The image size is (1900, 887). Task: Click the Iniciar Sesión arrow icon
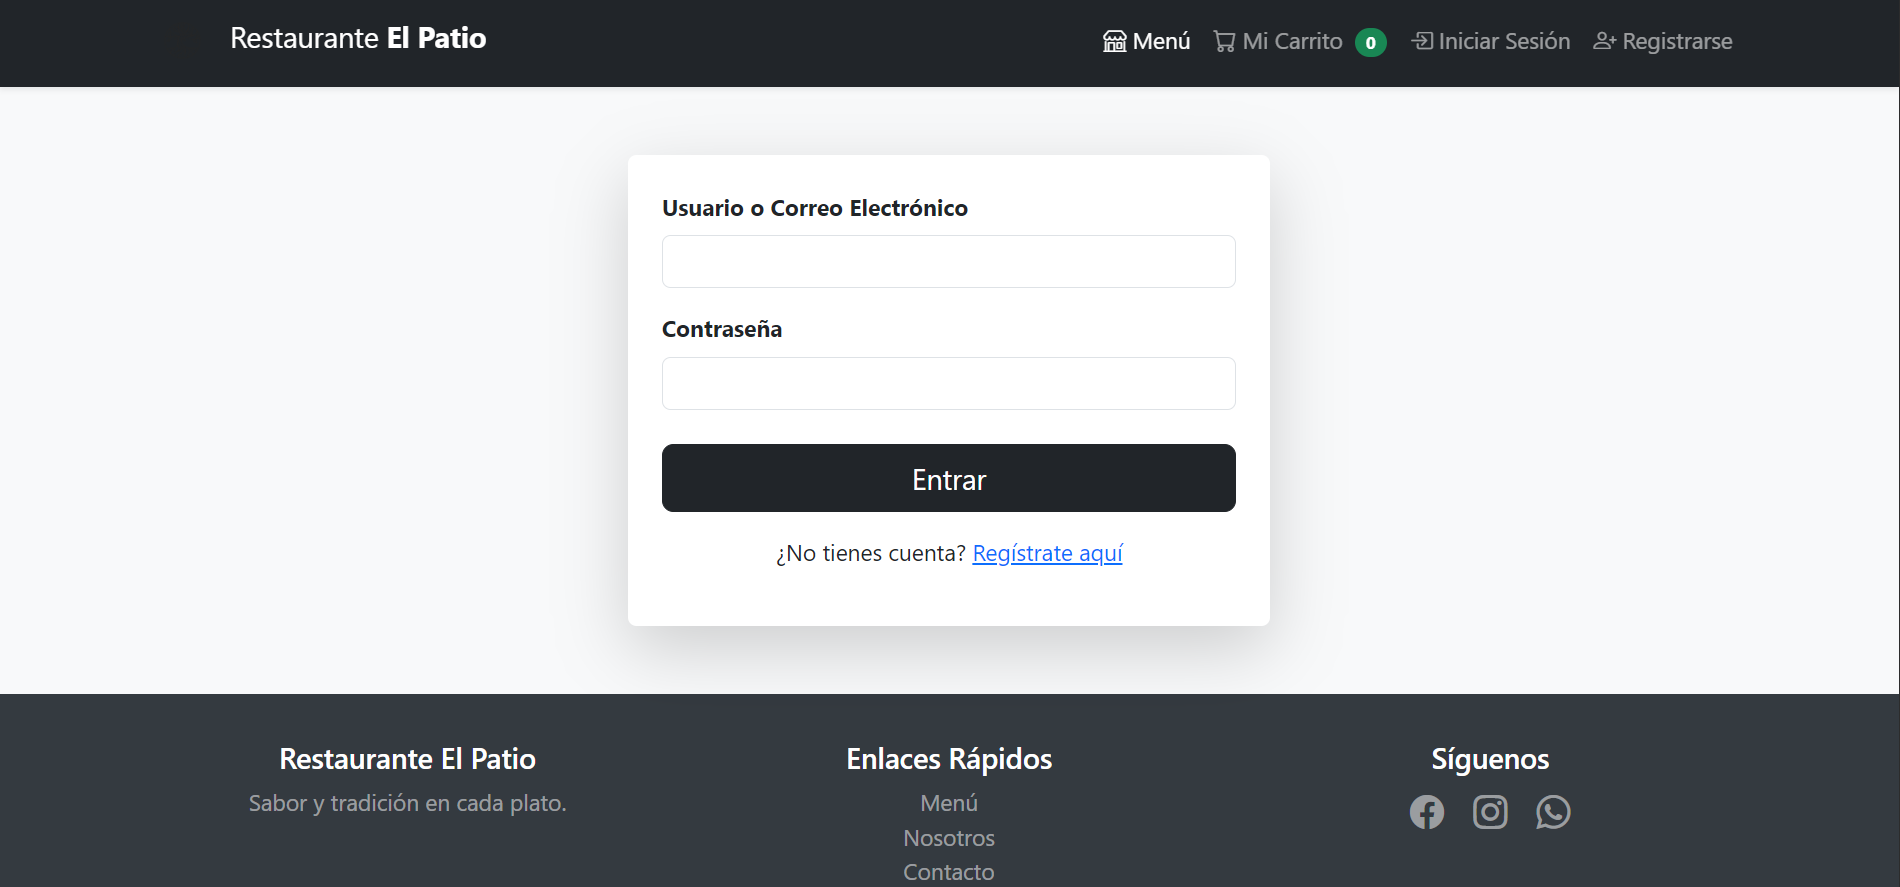1421,41
